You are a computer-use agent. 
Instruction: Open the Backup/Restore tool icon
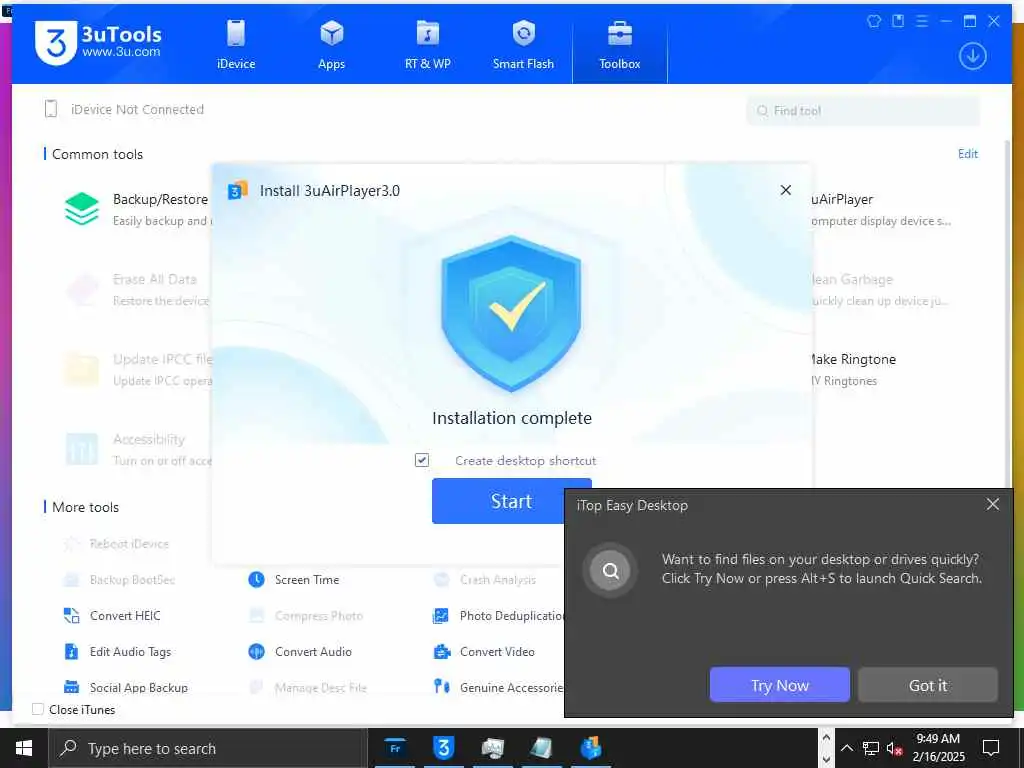pos(82,209)
